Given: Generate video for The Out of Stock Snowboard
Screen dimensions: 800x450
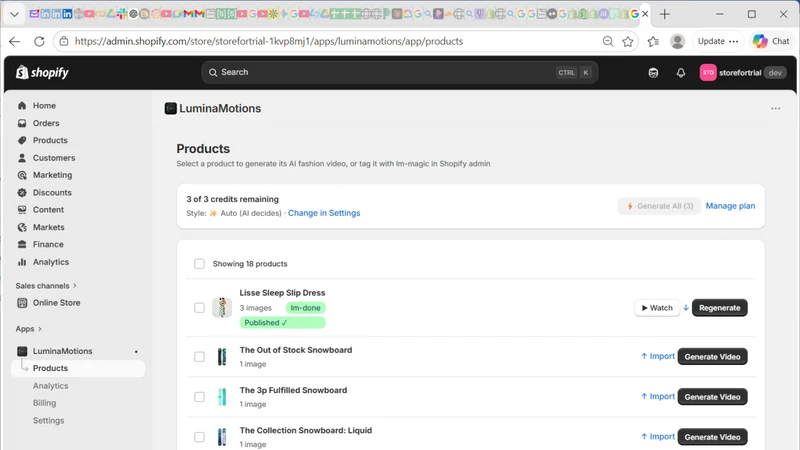Looking at the screenshot, I should [x=712, y=357].
